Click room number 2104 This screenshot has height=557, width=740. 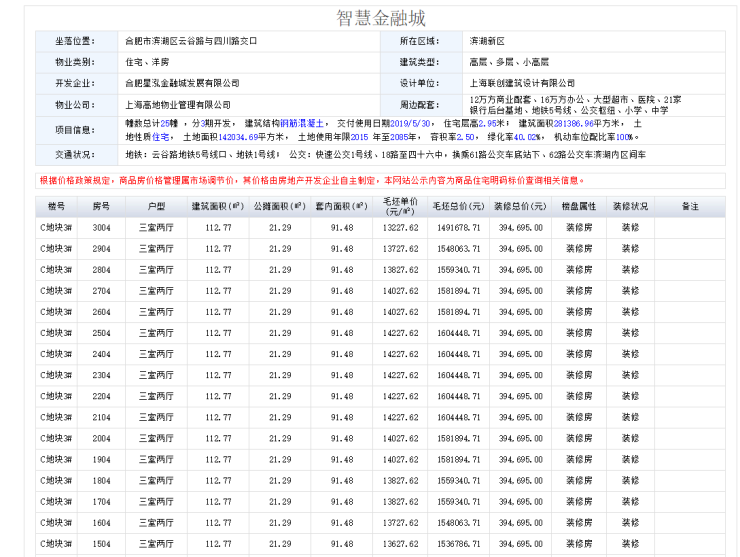click(101, 417)
